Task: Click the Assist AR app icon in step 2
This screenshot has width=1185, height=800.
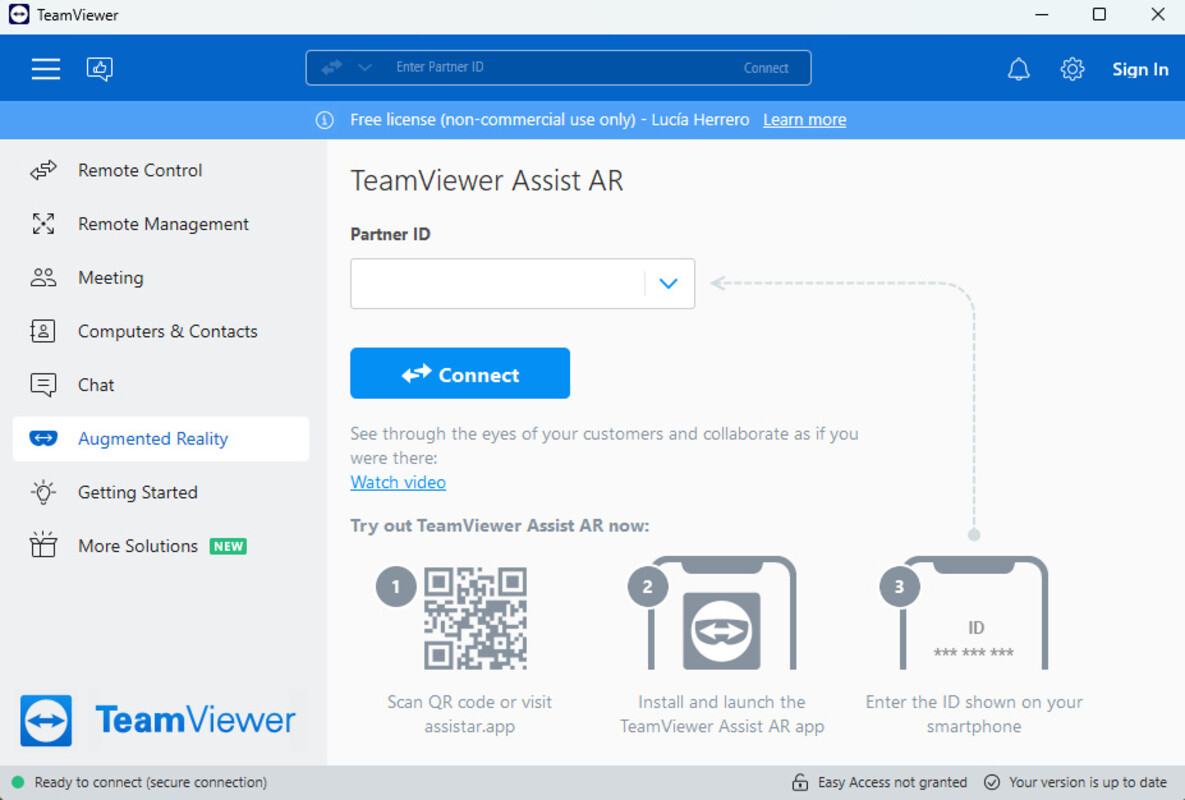Action: pos(721,630)
